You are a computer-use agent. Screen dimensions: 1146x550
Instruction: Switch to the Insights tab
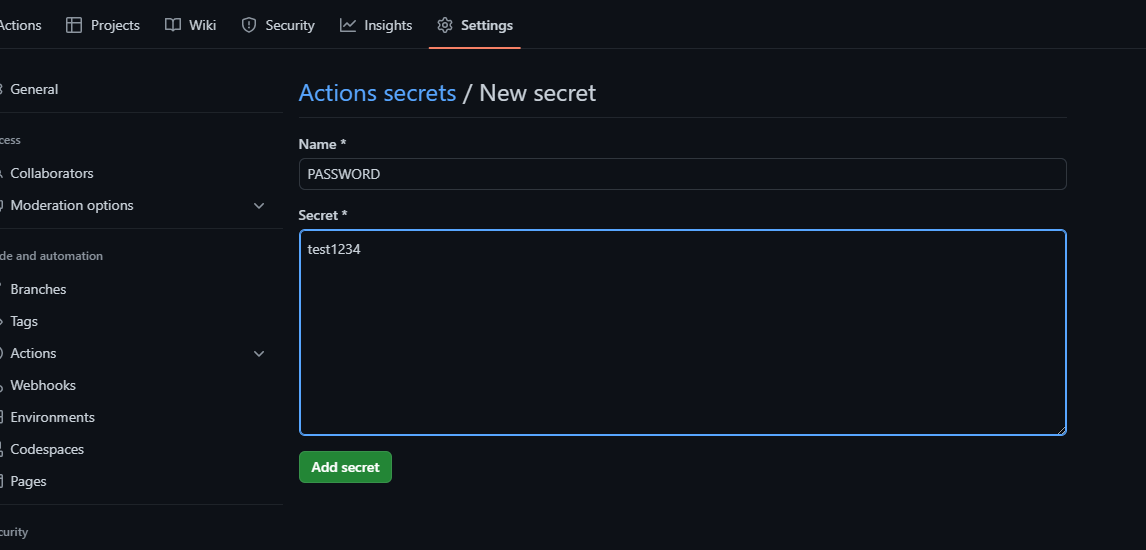click(376, 25)
